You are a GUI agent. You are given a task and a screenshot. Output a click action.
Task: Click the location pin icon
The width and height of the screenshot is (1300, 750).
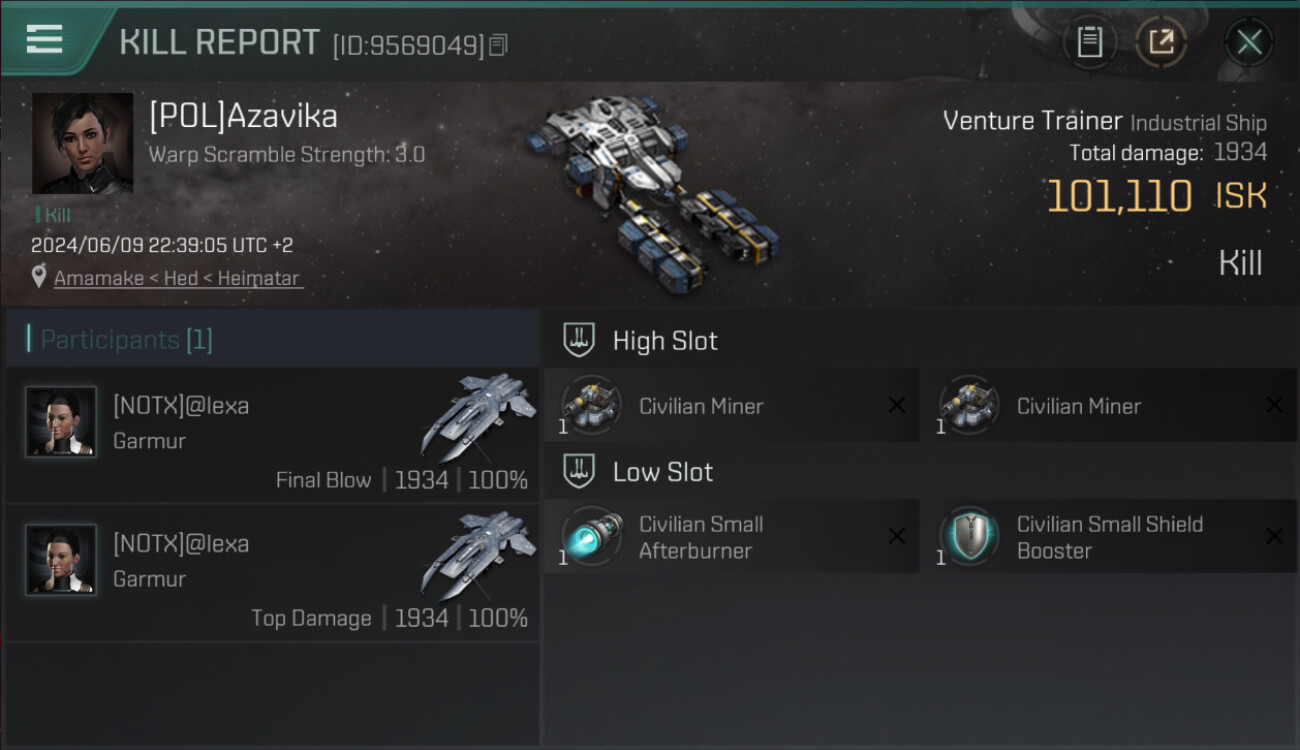pos(39,278)
